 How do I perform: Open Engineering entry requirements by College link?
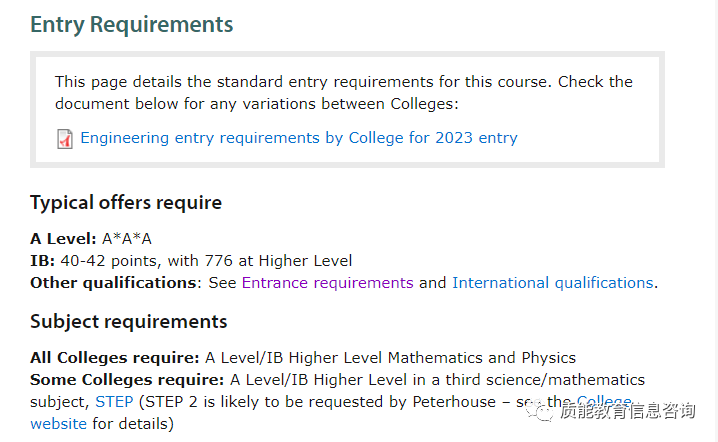pyautogui.click(x=299, y=138)
